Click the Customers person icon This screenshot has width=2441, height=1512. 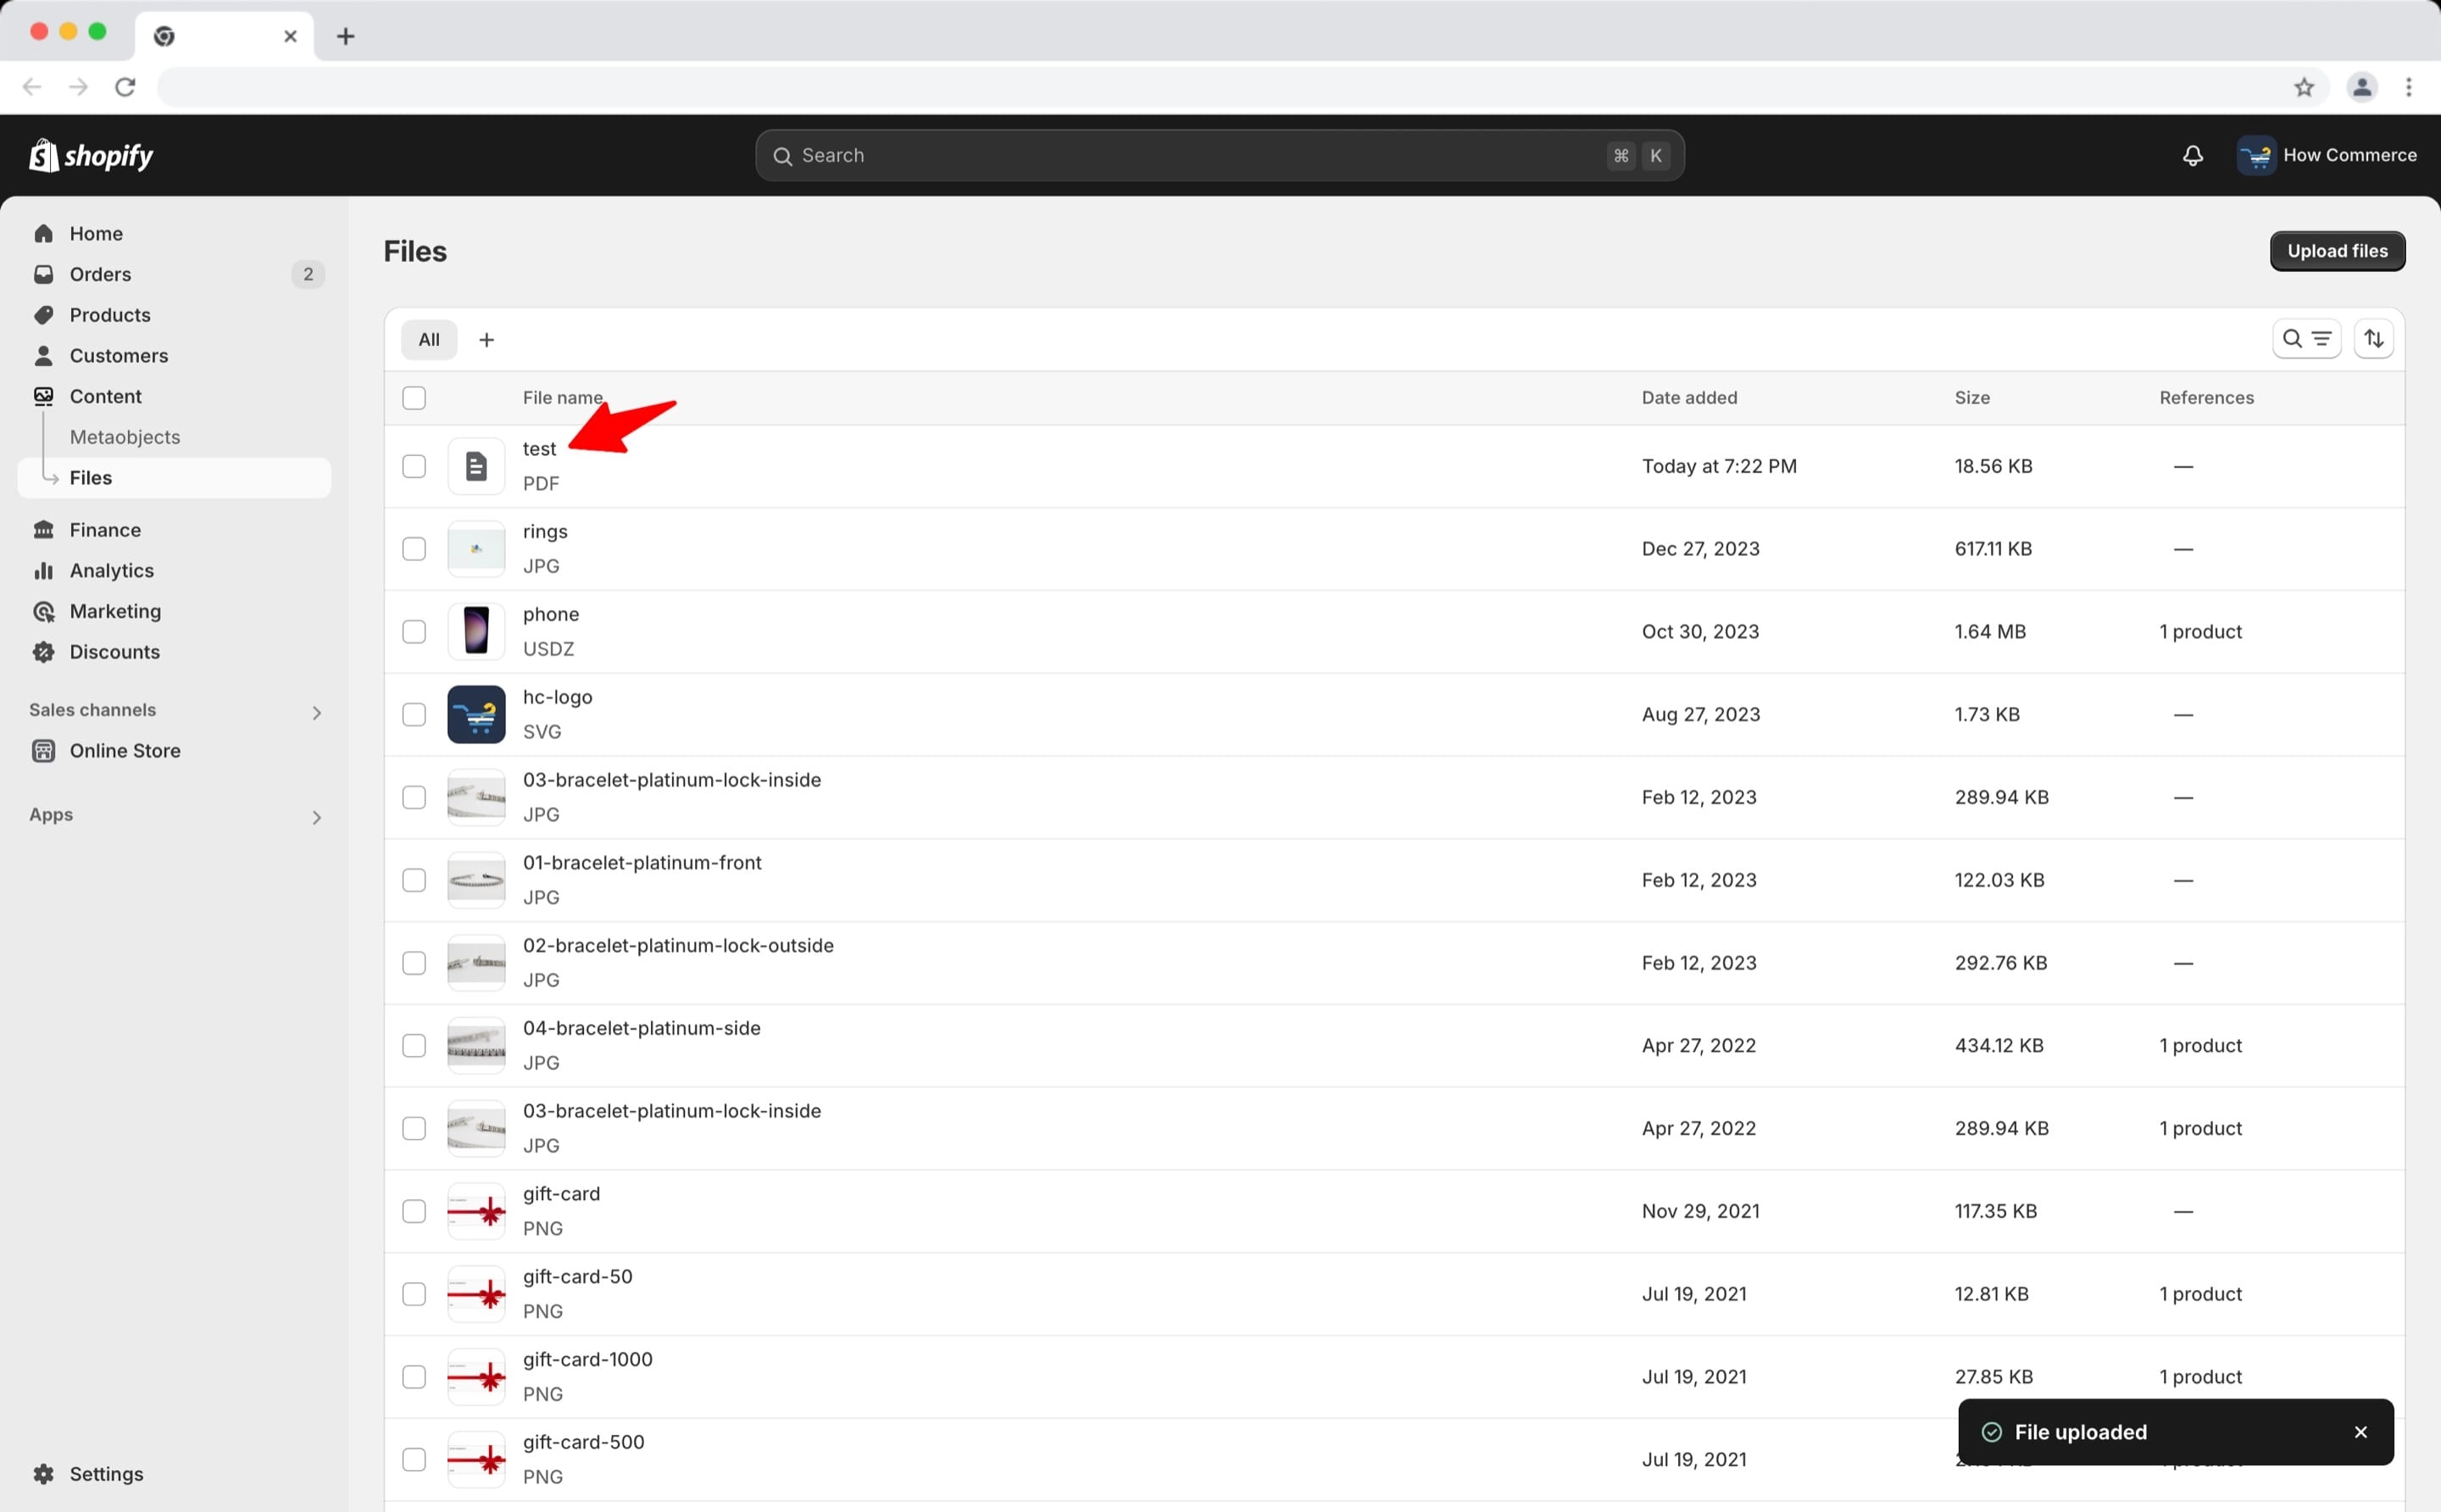(x=43, y=356)
